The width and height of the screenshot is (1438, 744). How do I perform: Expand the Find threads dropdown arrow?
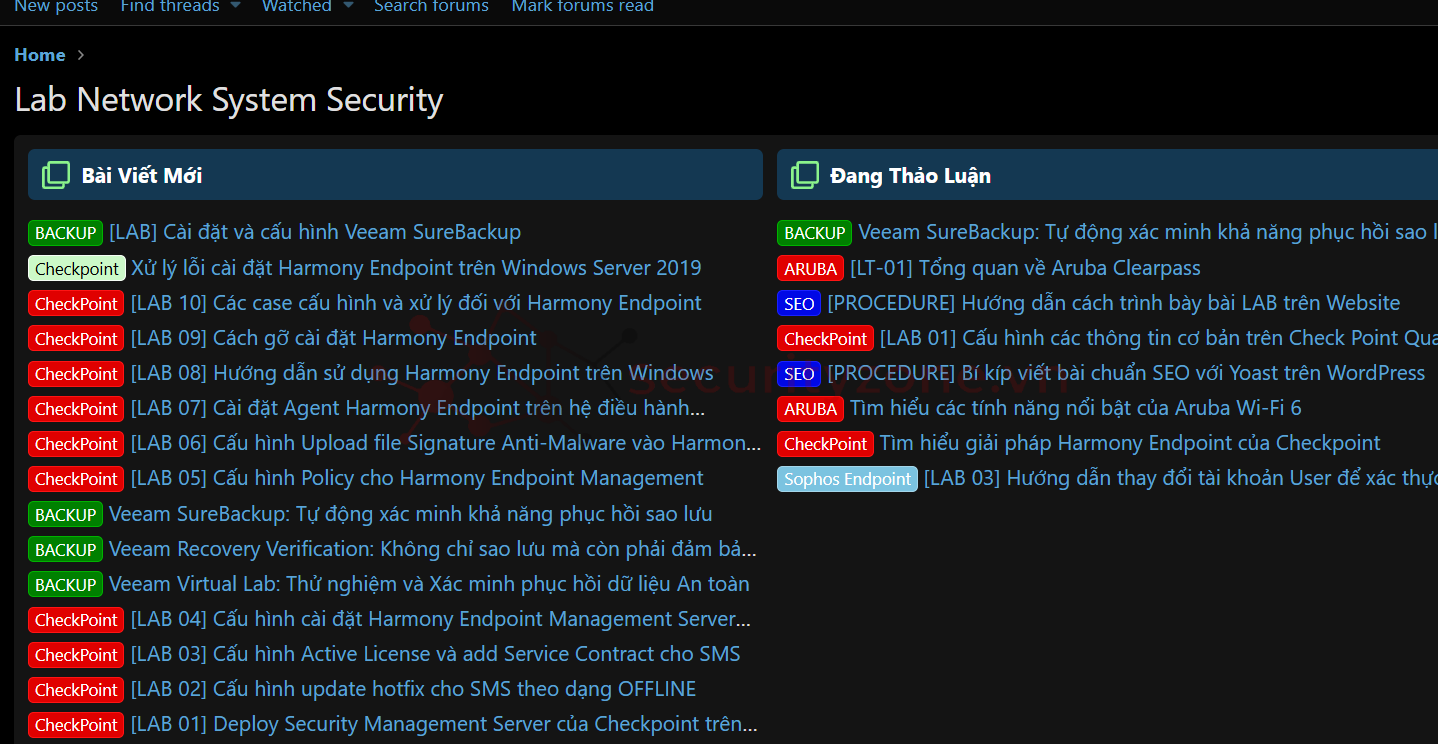pyautogui.click(x=235, y=6)
